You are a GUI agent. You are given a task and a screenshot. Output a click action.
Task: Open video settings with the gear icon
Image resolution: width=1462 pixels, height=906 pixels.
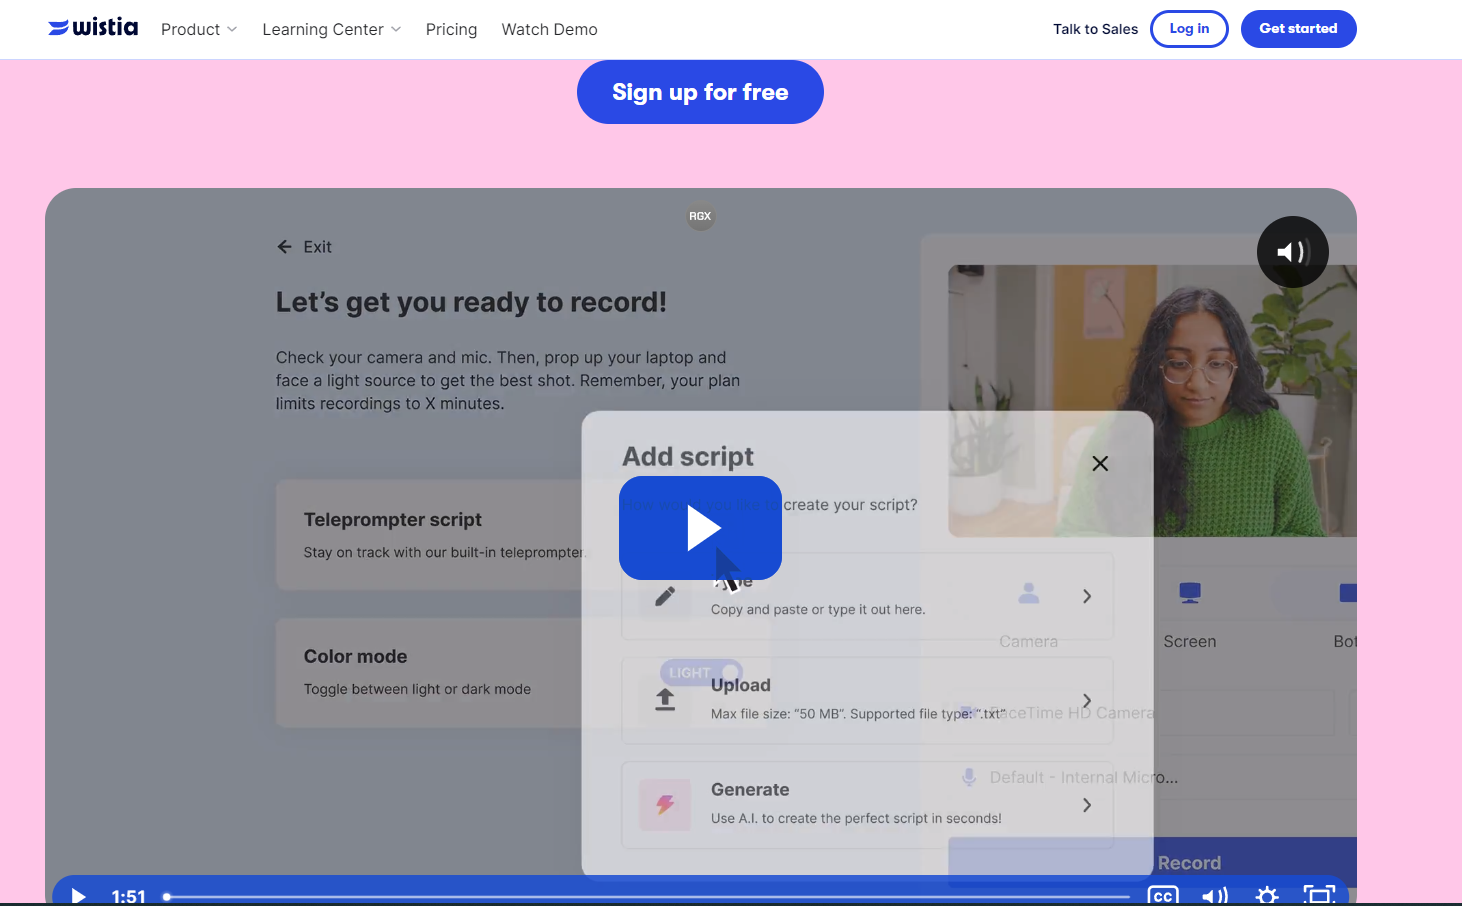click(1267, 896)
